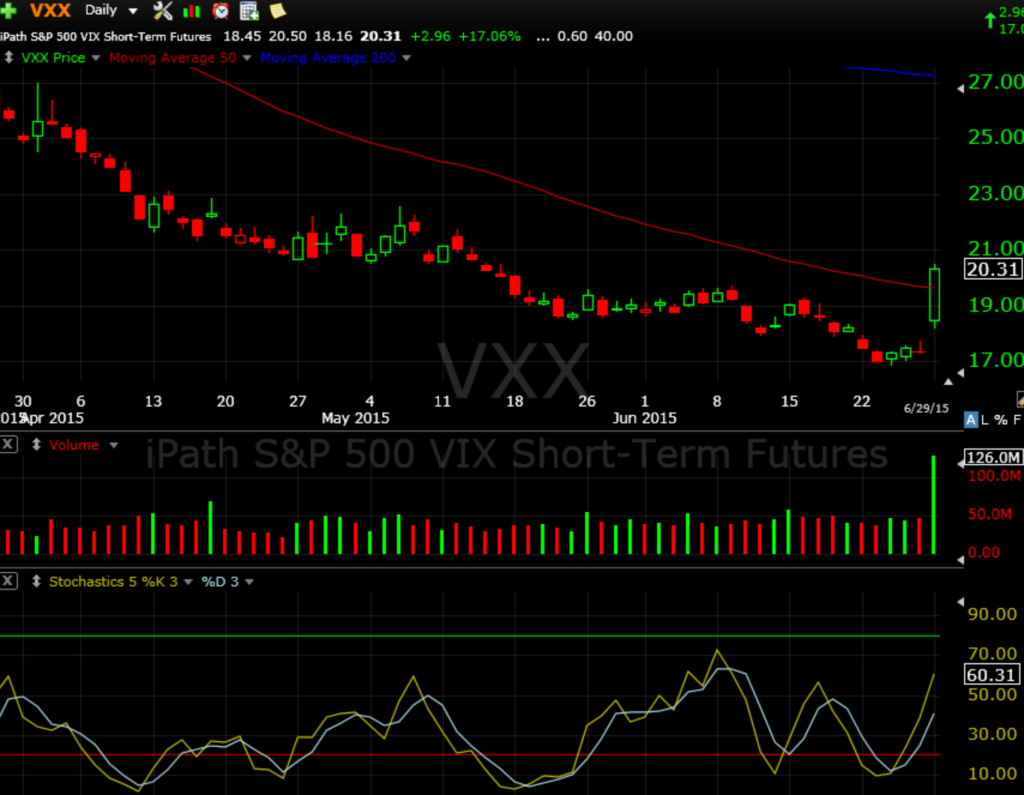Click the 60.31 stochastics value tag
The image size is (1024, 795).
tap(992, 675)
